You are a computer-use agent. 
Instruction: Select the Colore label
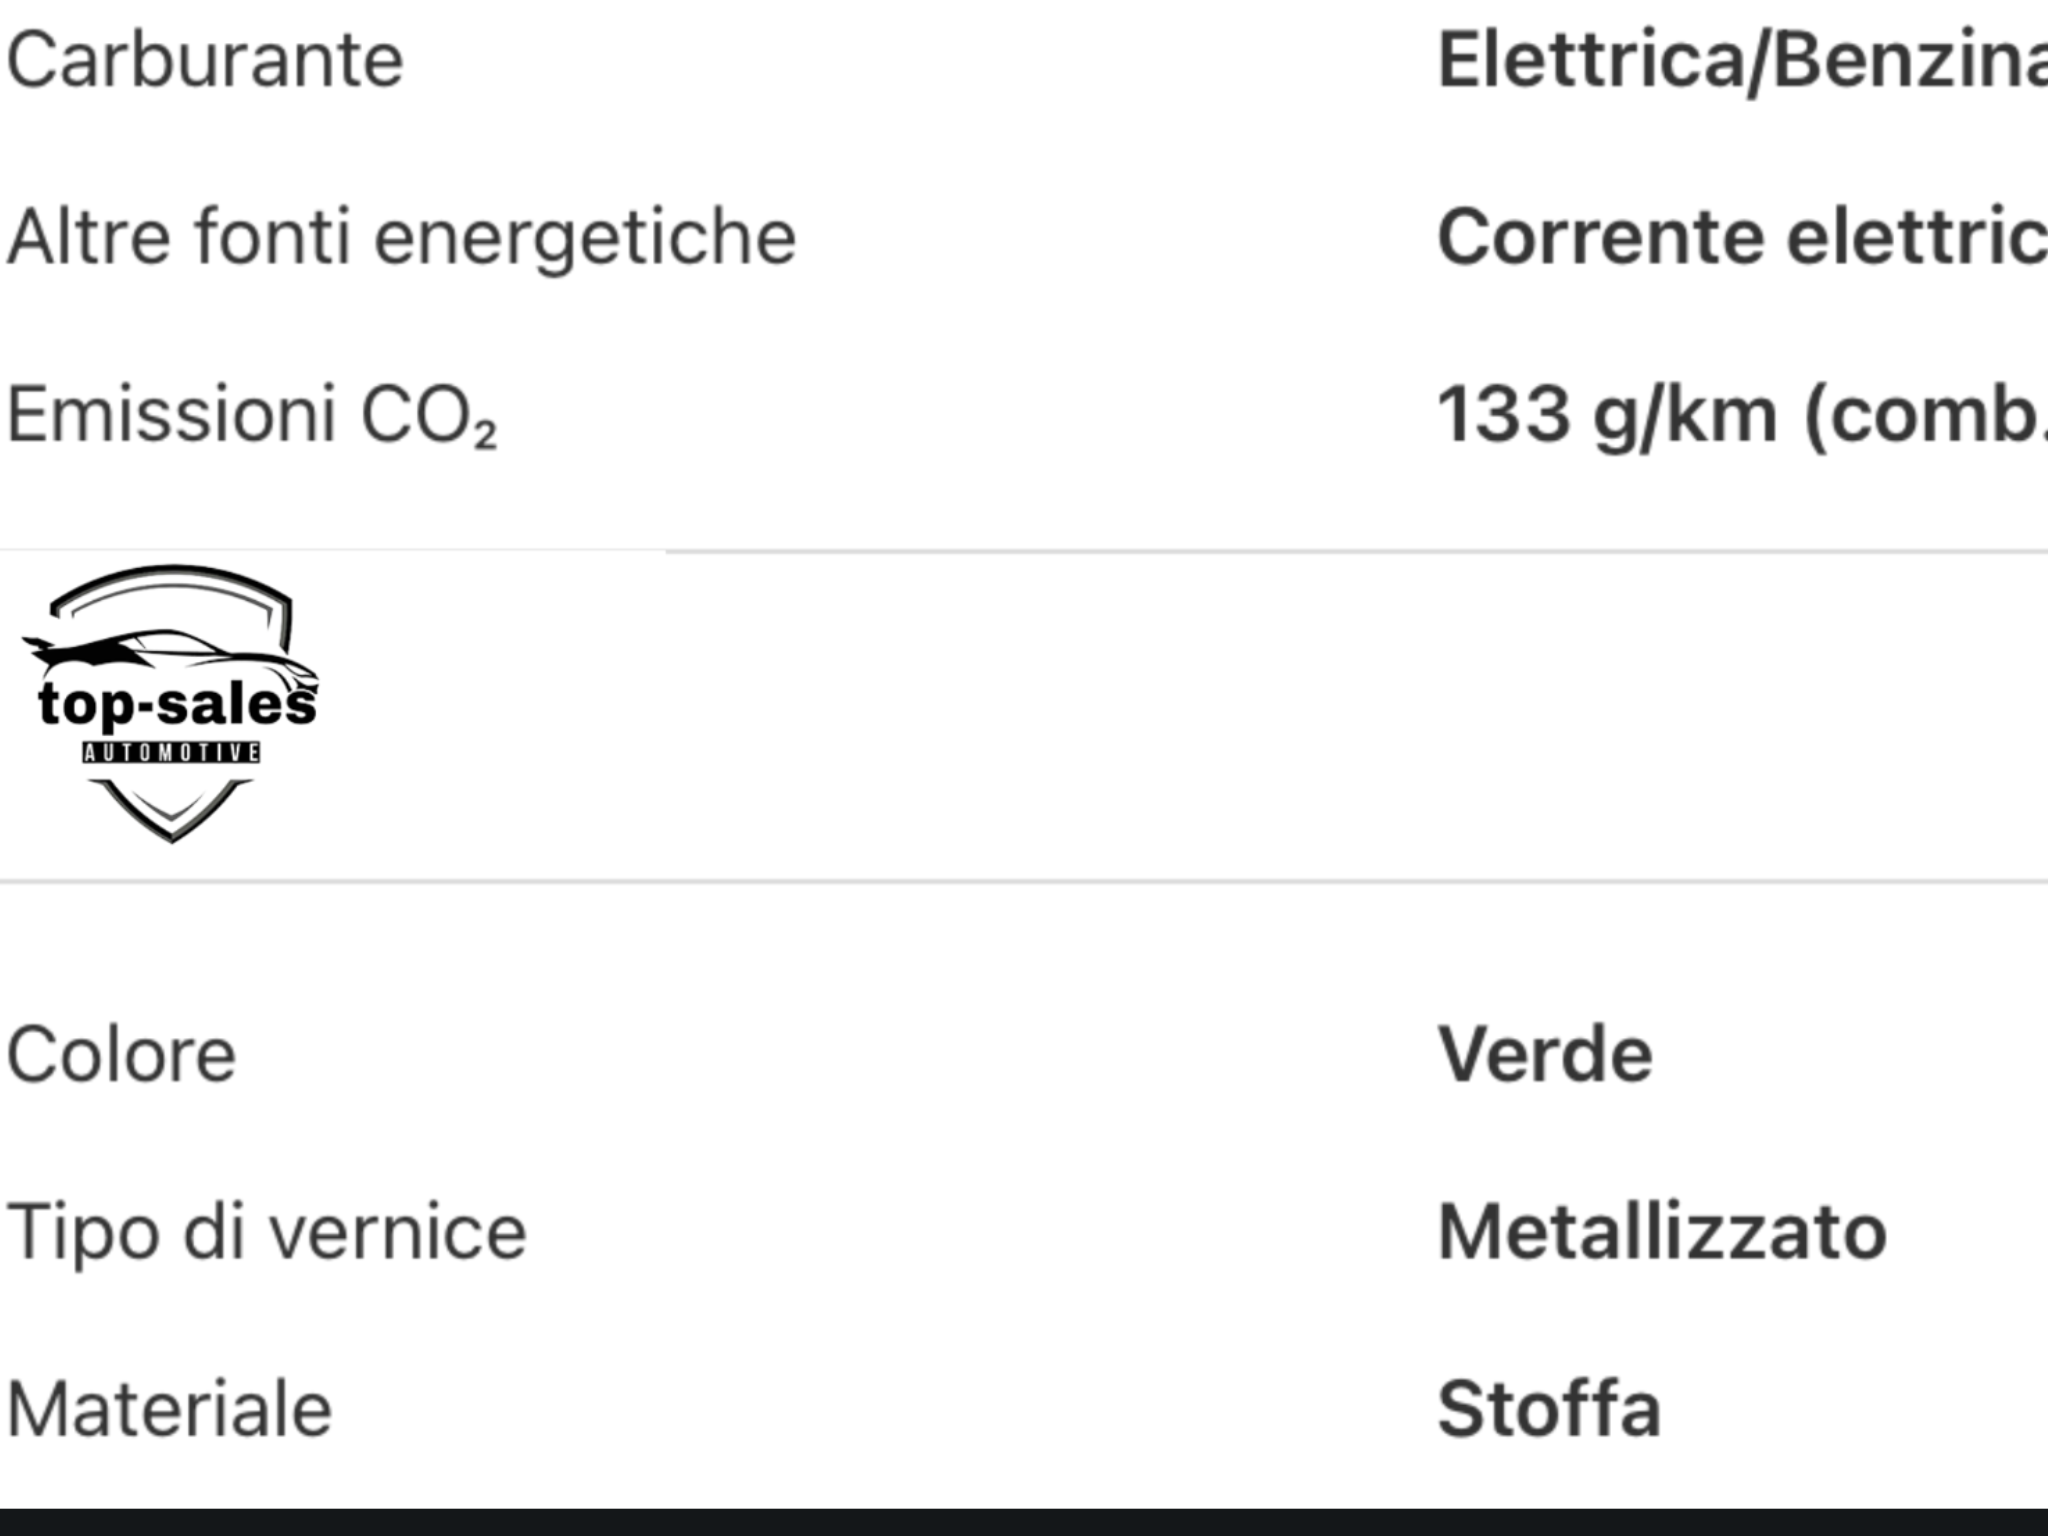click(x=122, y=1055)
